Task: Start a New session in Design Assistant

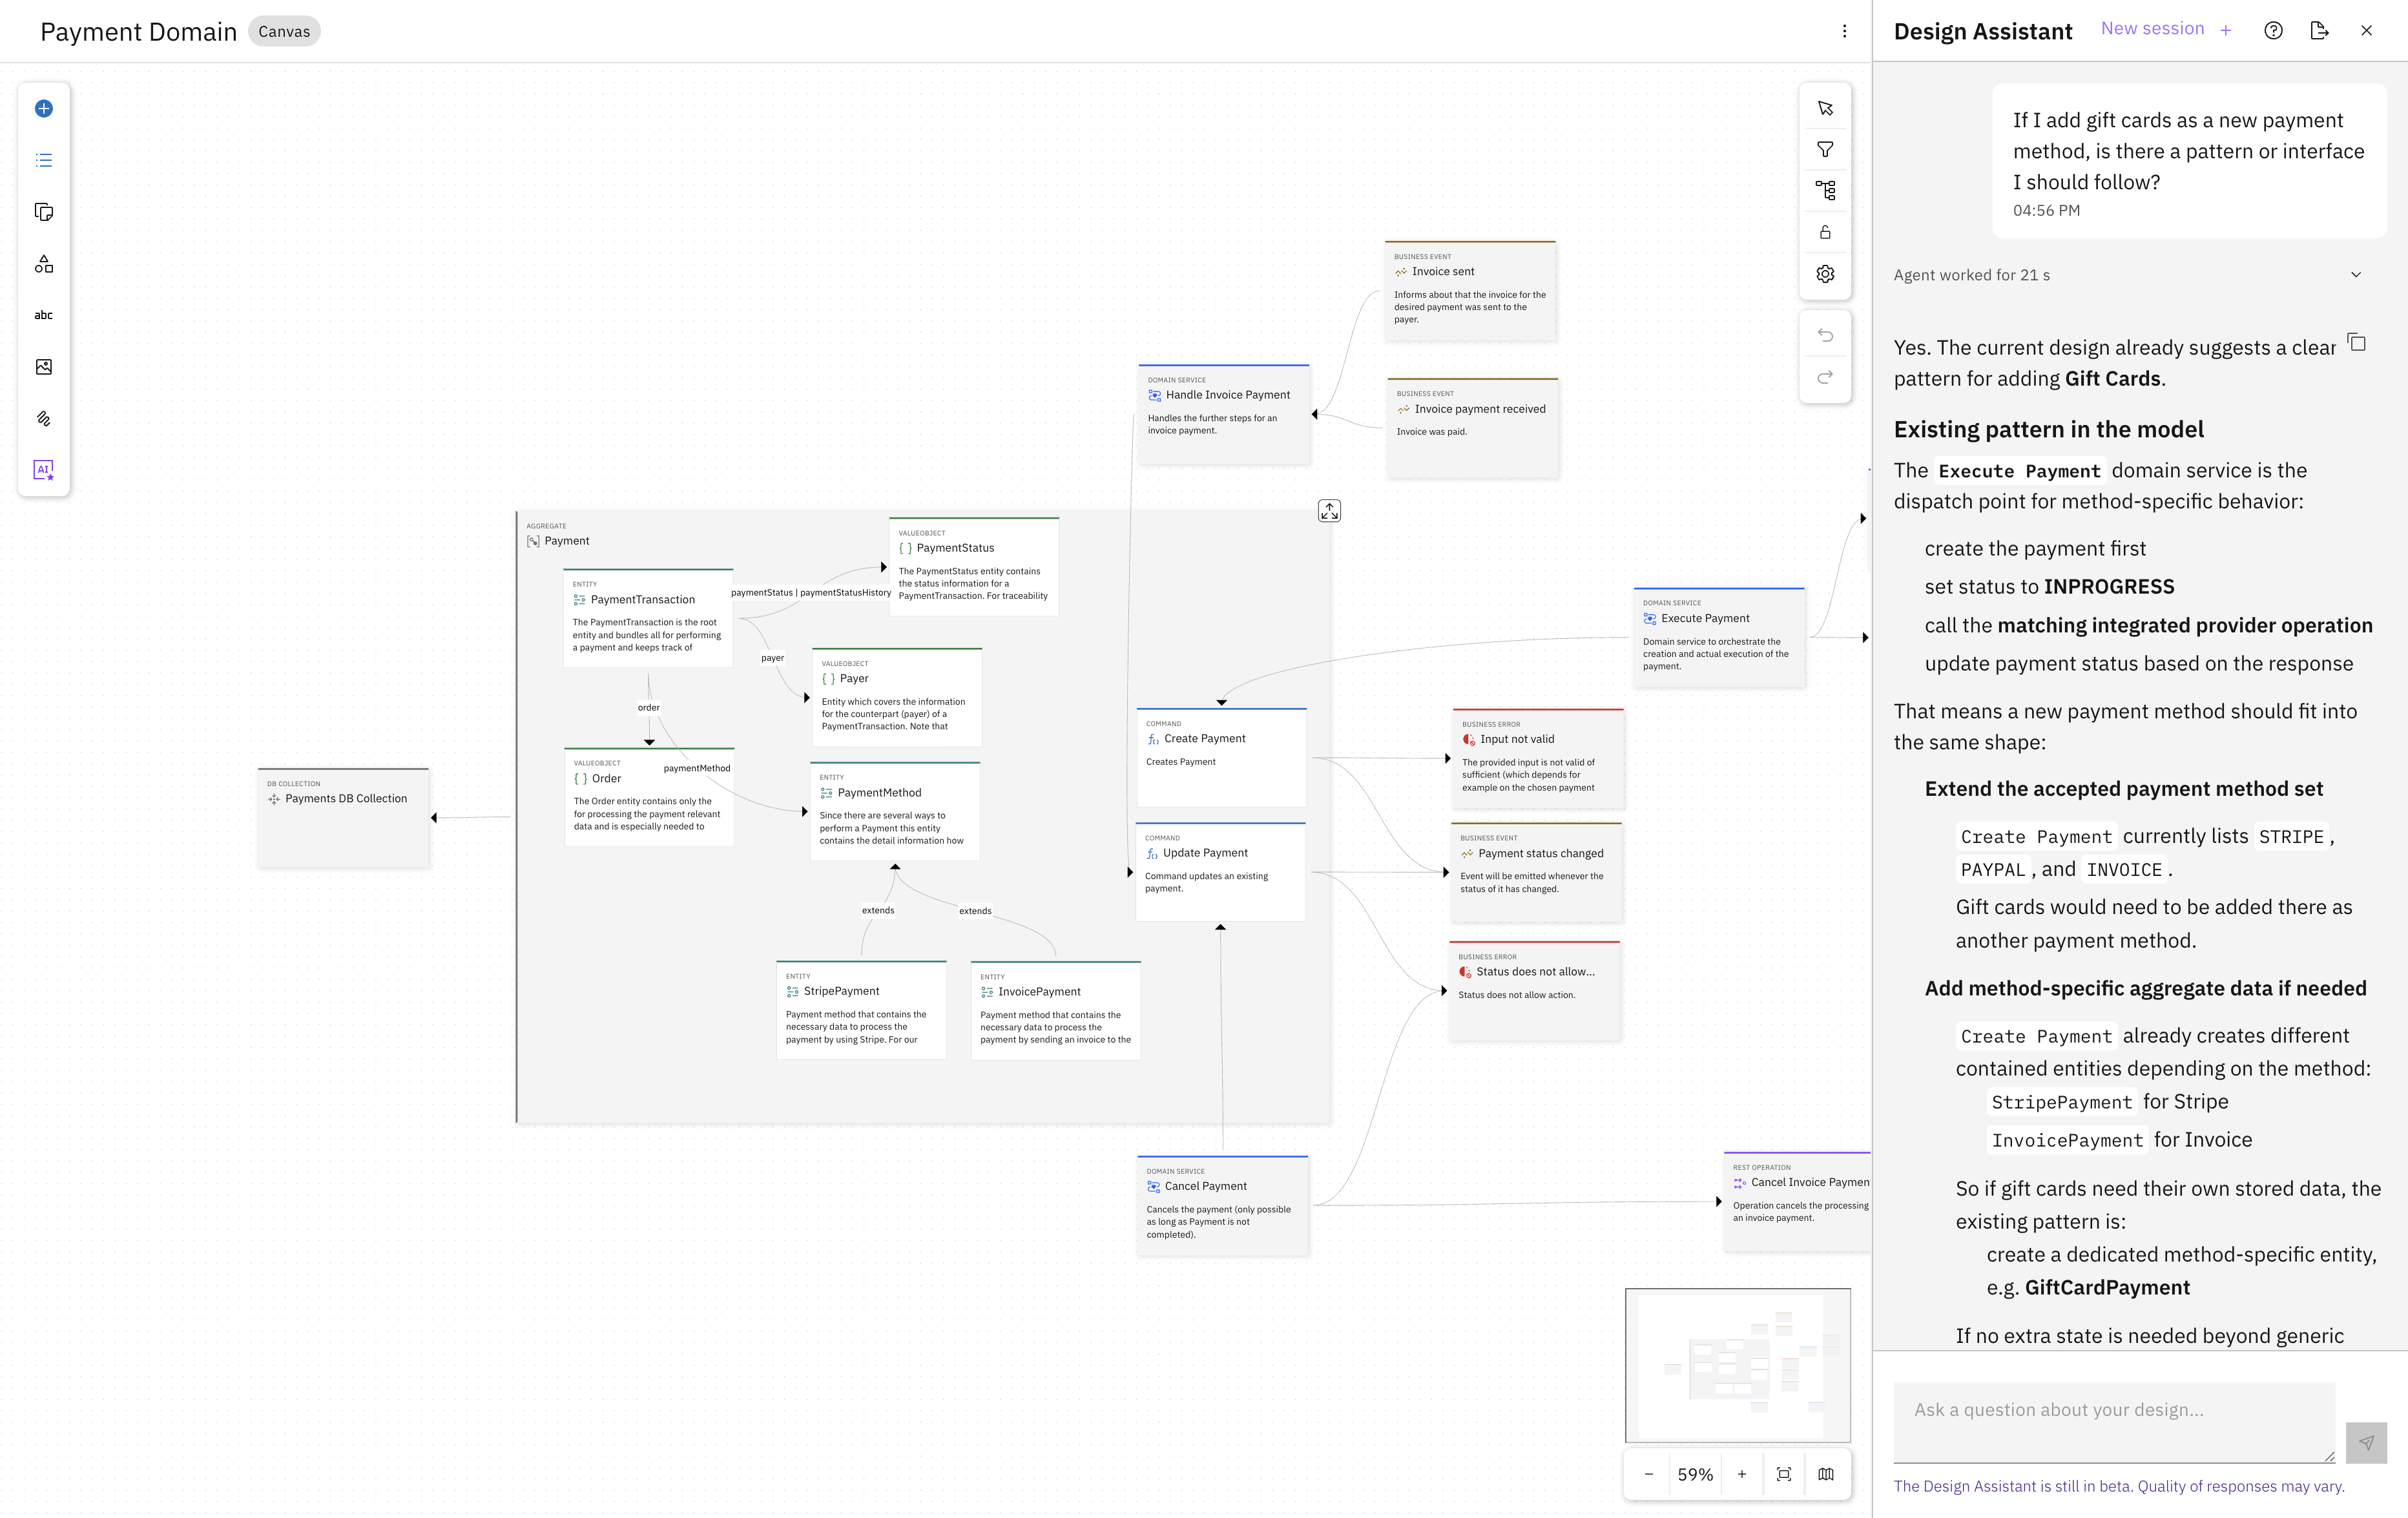Action: coord(2166,29)
